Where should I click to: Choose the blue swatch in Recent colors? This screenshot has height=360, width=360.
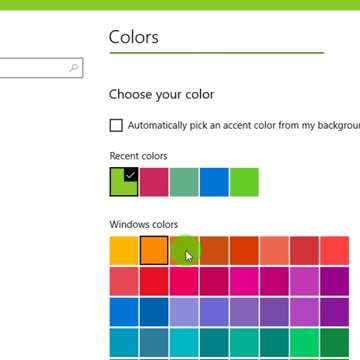[214, 182]
